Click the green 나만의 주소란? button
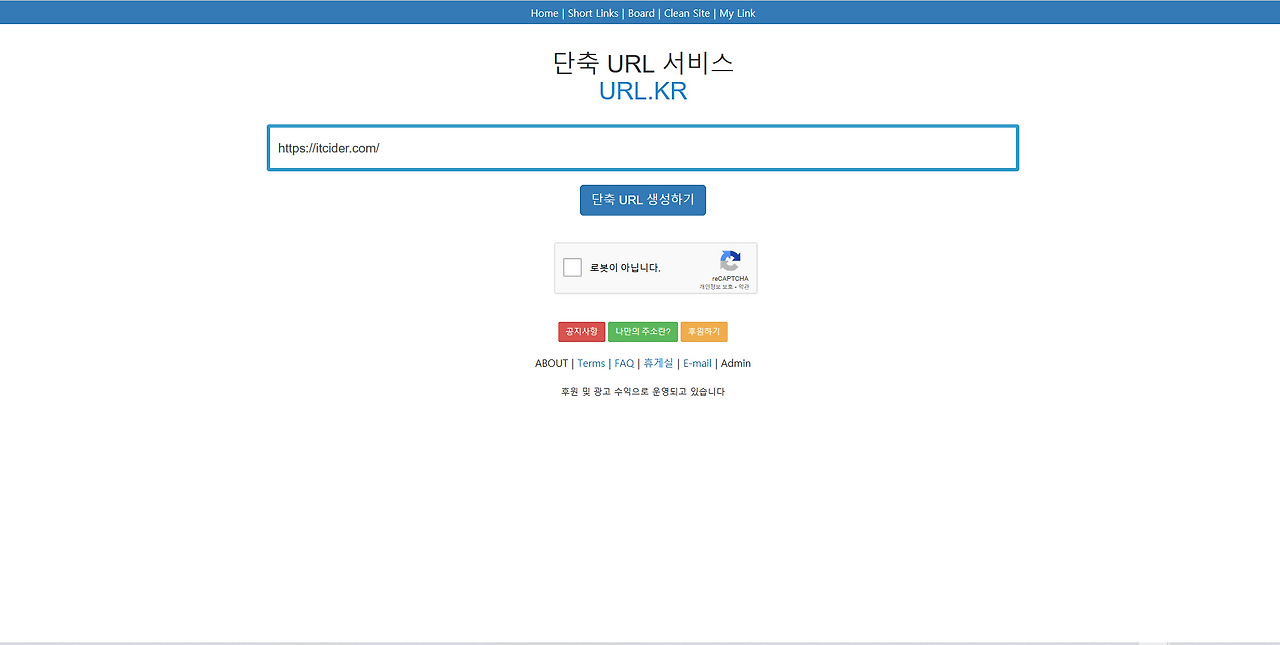The height and width of the screenshot is (645, 1280). pyautogui.click(x=642, y=331)
